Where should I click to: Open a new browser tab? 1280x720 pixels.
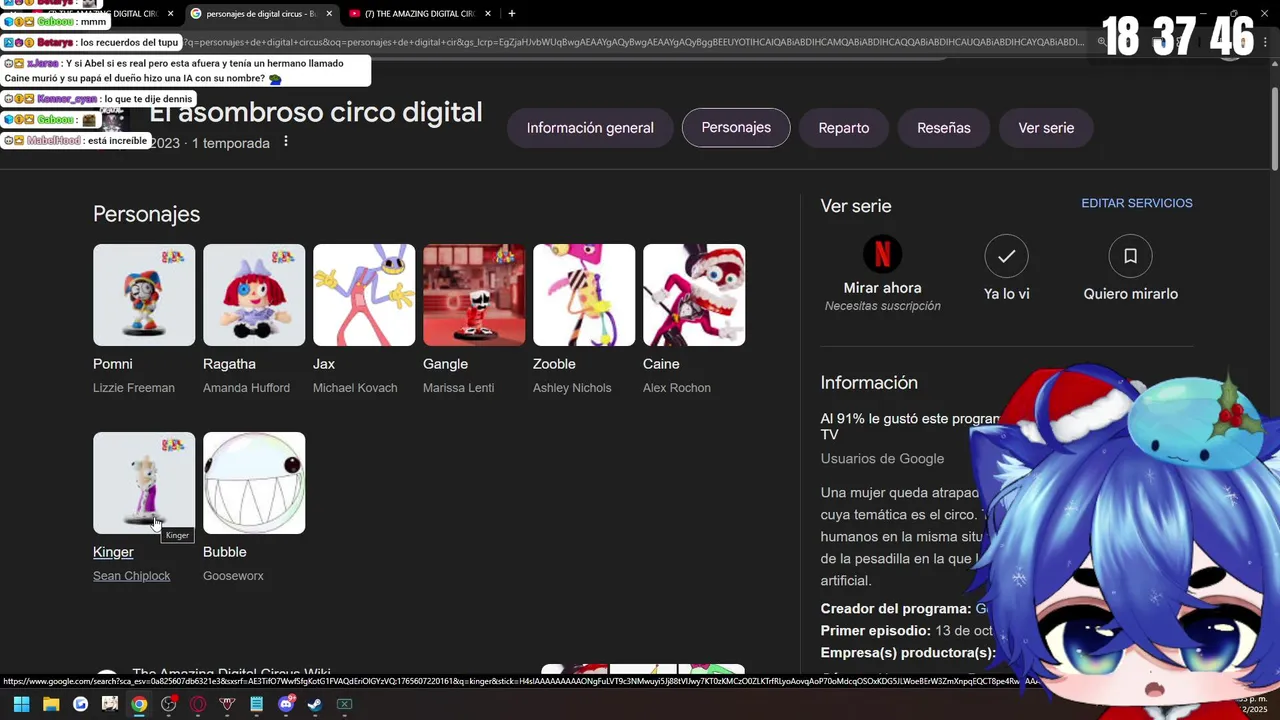click(x=512, y=14)
